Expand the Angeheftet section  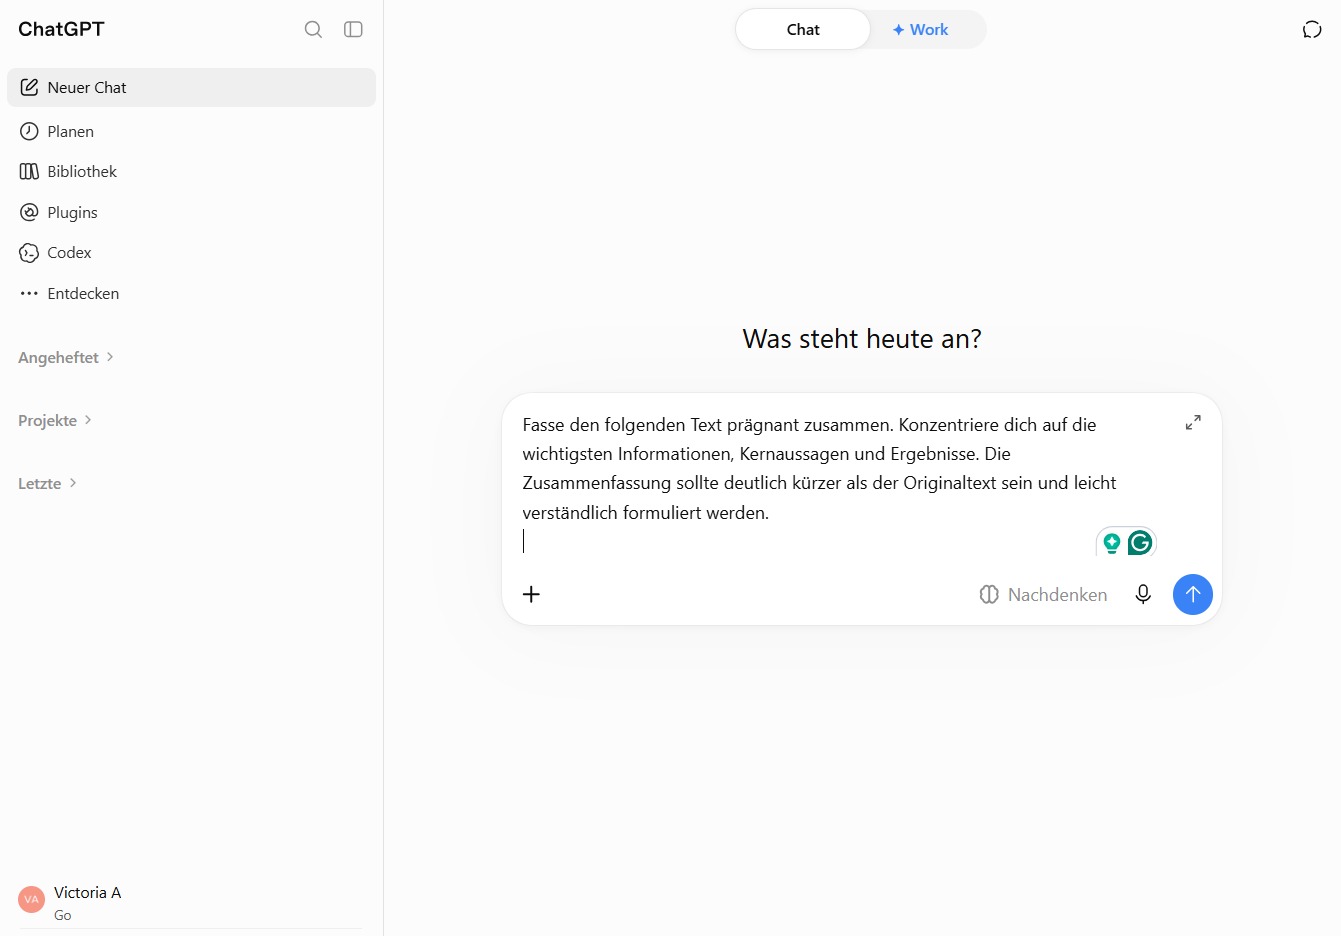pyautogui.click(x=66, y=357)
